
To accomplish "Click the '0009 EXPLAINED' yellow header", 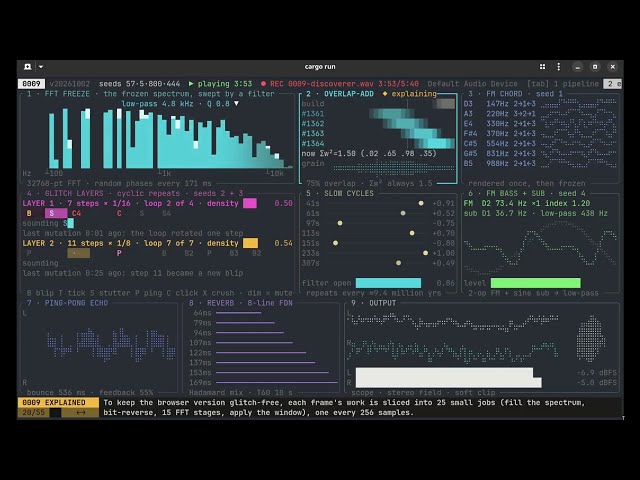I will [58, 402].
